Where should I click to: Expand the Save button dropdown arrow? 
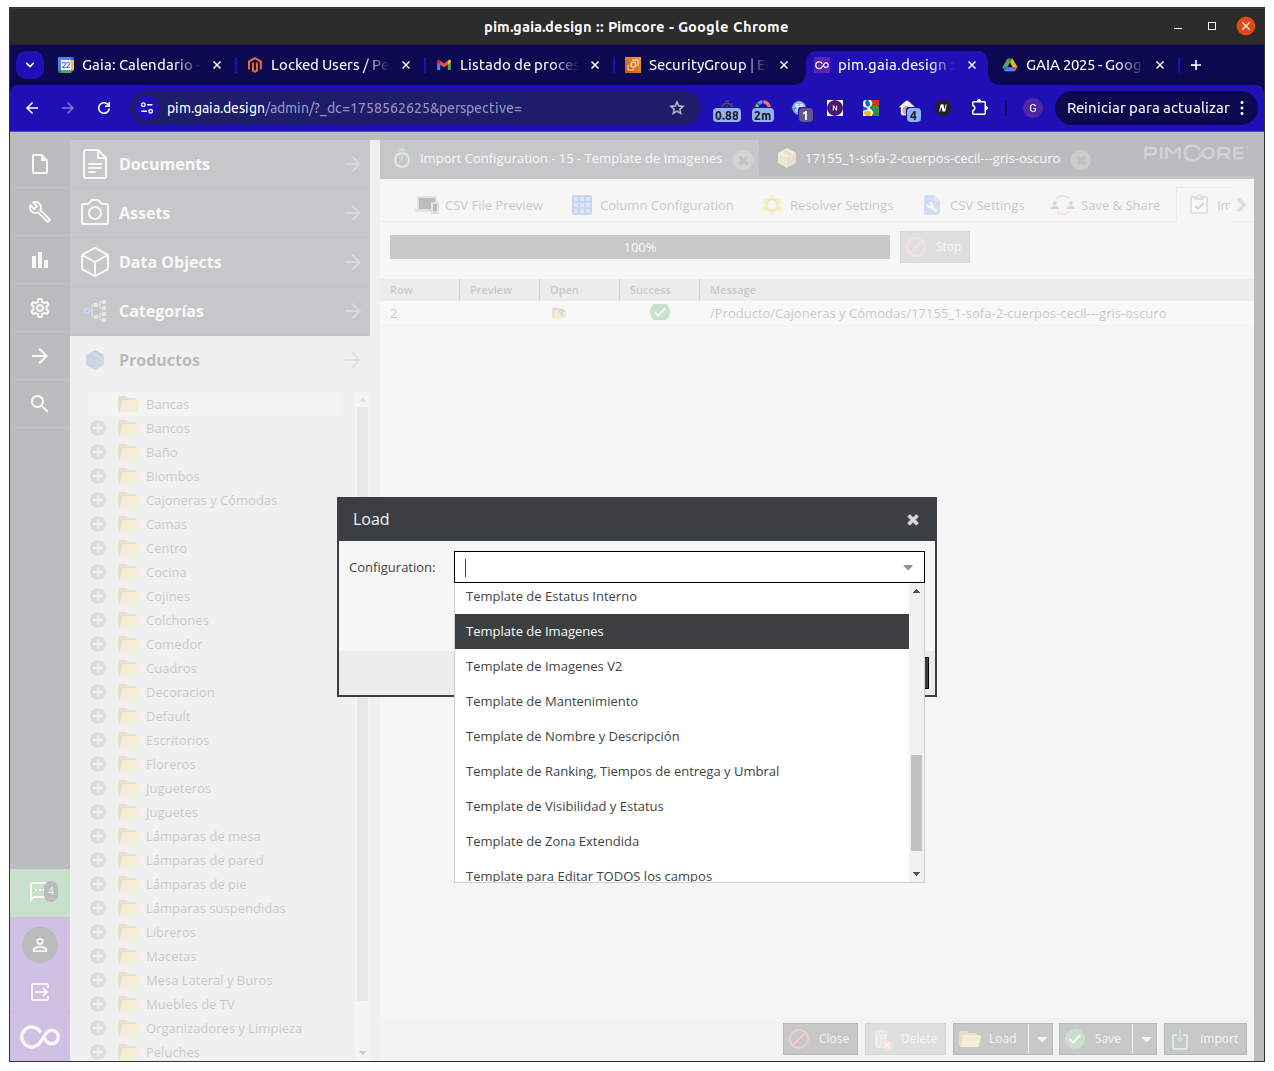(x=1146, y=1039)
